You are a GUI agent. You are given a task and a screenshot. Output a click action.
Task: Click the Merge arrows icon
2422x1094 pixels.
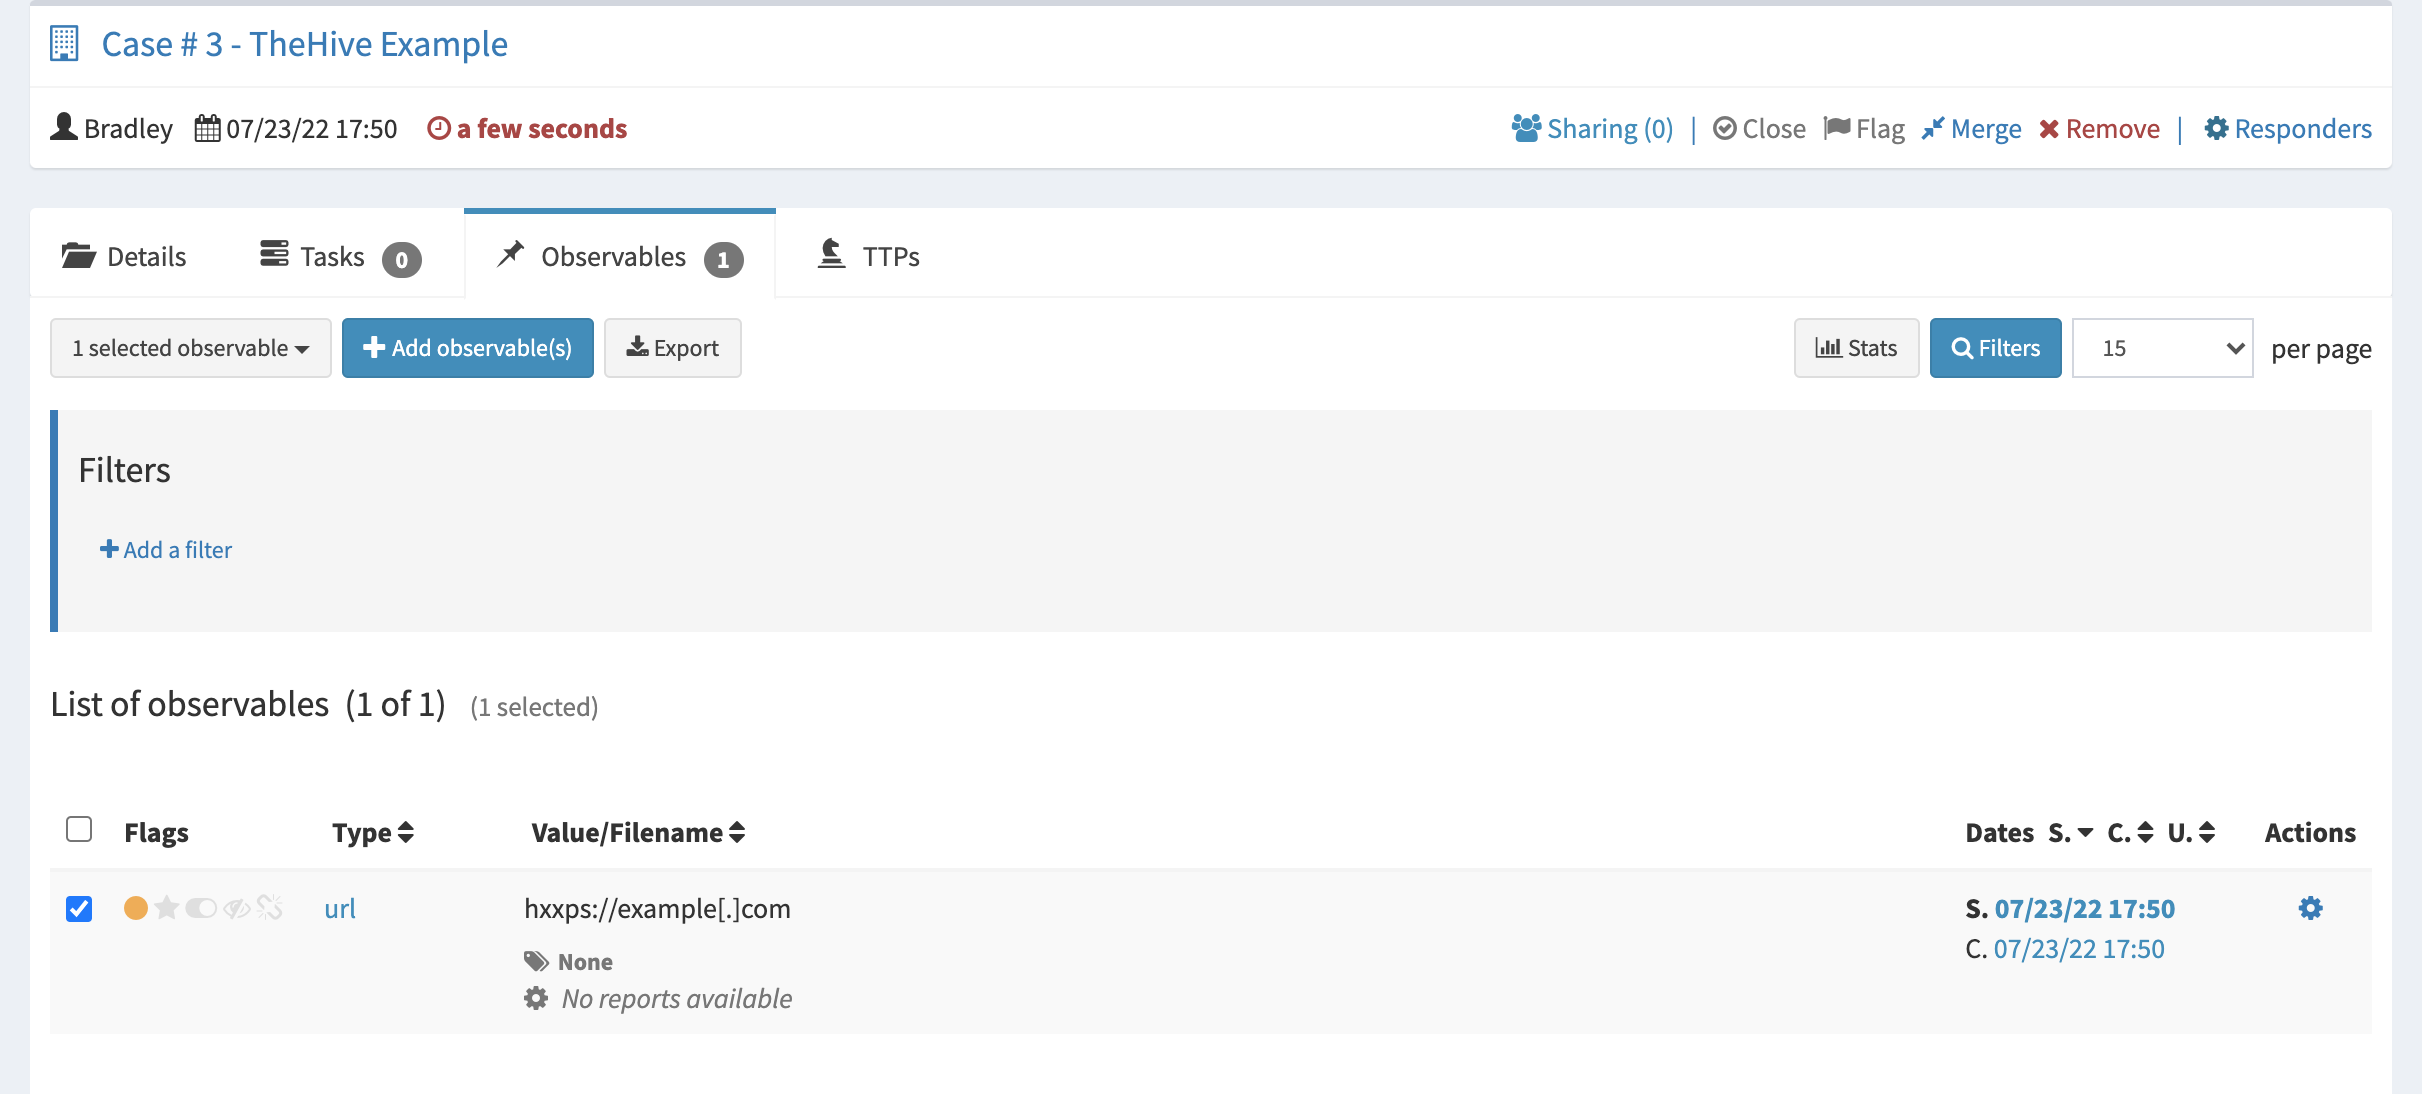[1933, 128]
